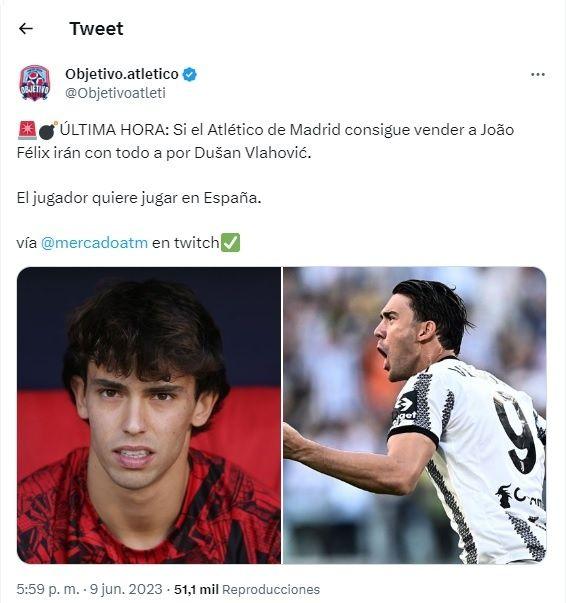The width and height of the screenshot is (566, 603).
Task: Click the Tweet header title
Action: pyautogui.click(x=96, y=29)
